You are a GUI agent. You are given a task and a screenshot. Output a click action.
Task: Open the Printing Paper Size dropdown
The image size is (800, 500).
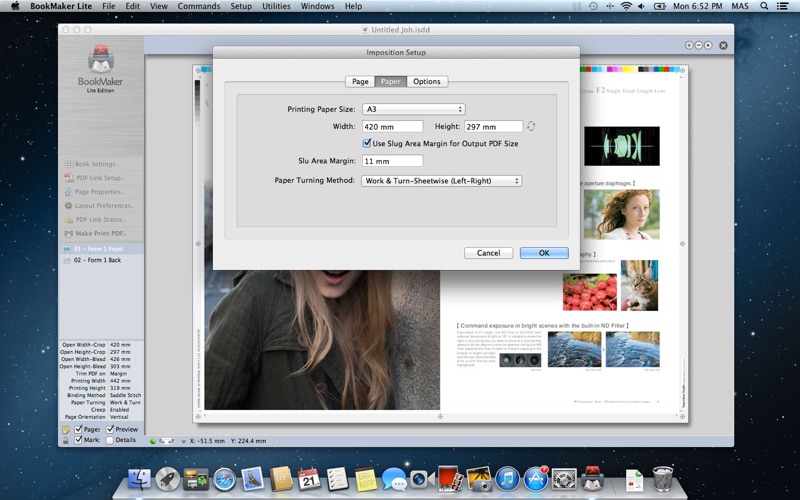pyautogui.click(x=414, y=109)
